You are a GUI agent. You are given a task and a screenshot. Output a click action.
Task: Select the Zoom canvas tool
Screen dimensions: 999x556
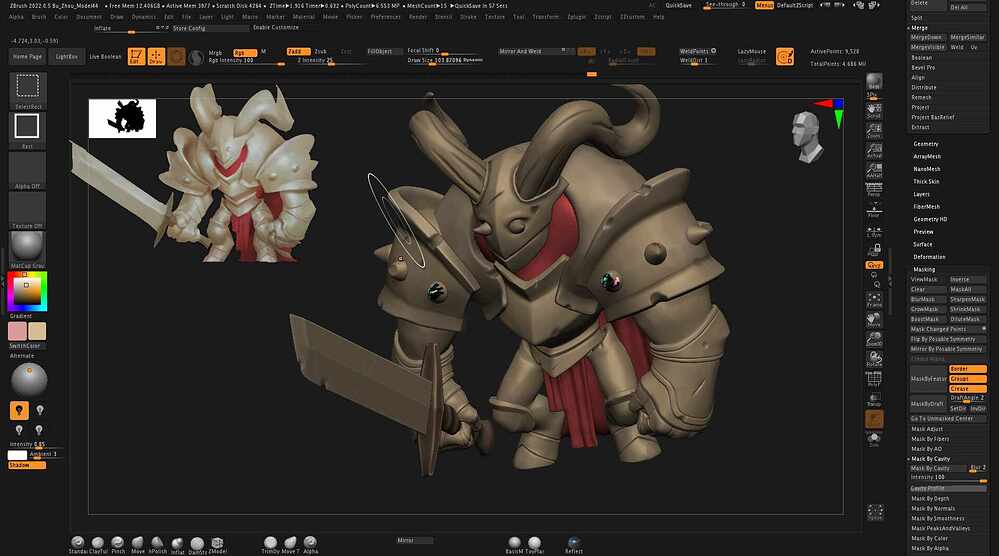874,131
